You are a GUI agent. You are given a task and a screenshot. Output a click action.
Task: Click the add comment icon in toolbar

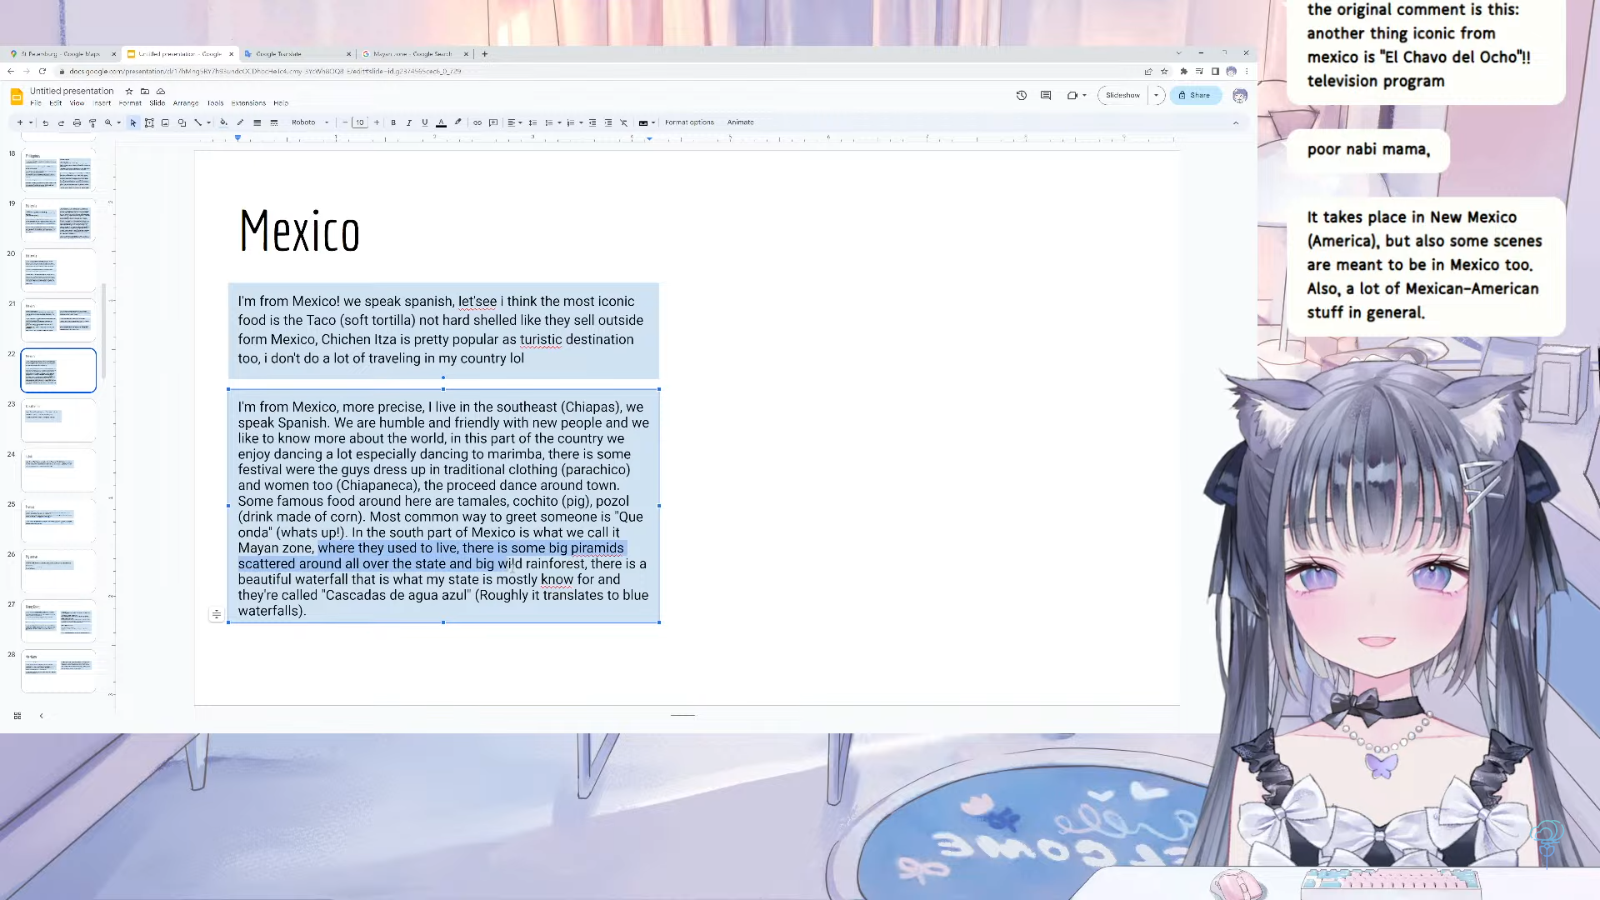coord(493,122)
